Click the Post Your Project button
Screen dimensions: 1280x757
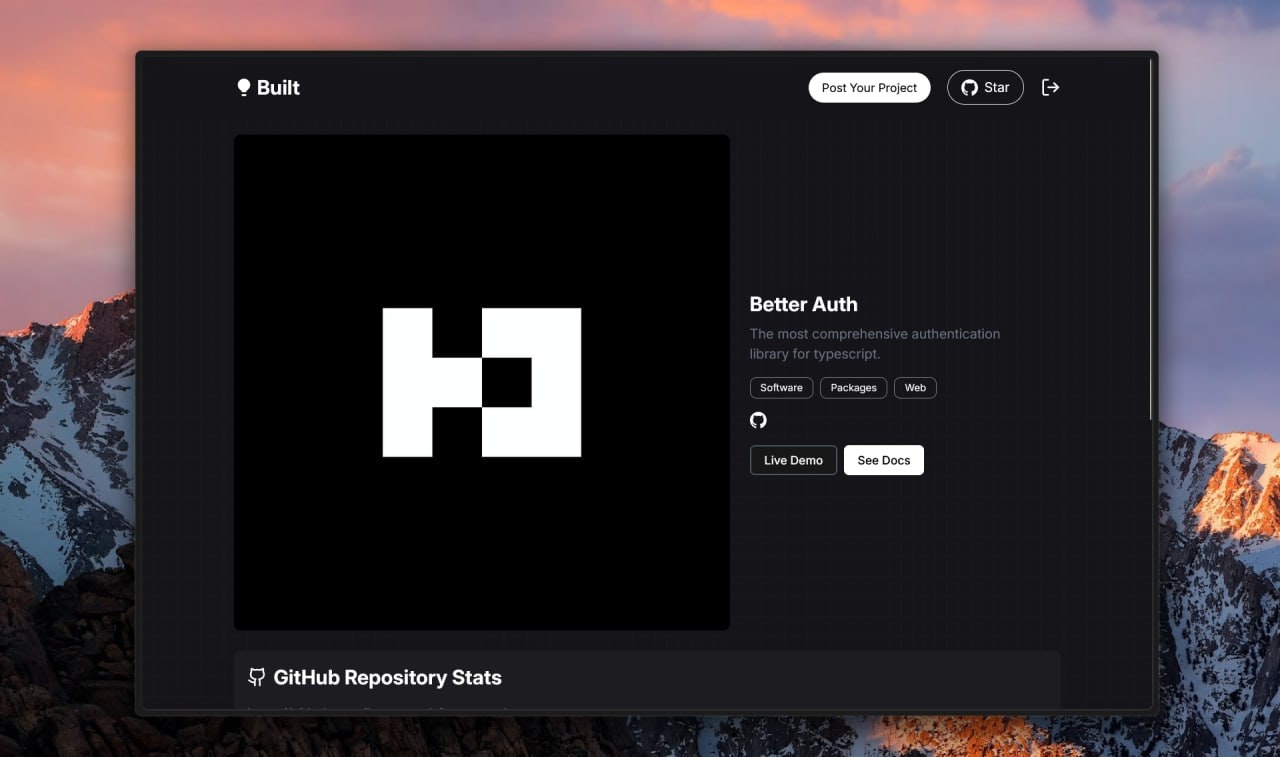tap(869, 88)
